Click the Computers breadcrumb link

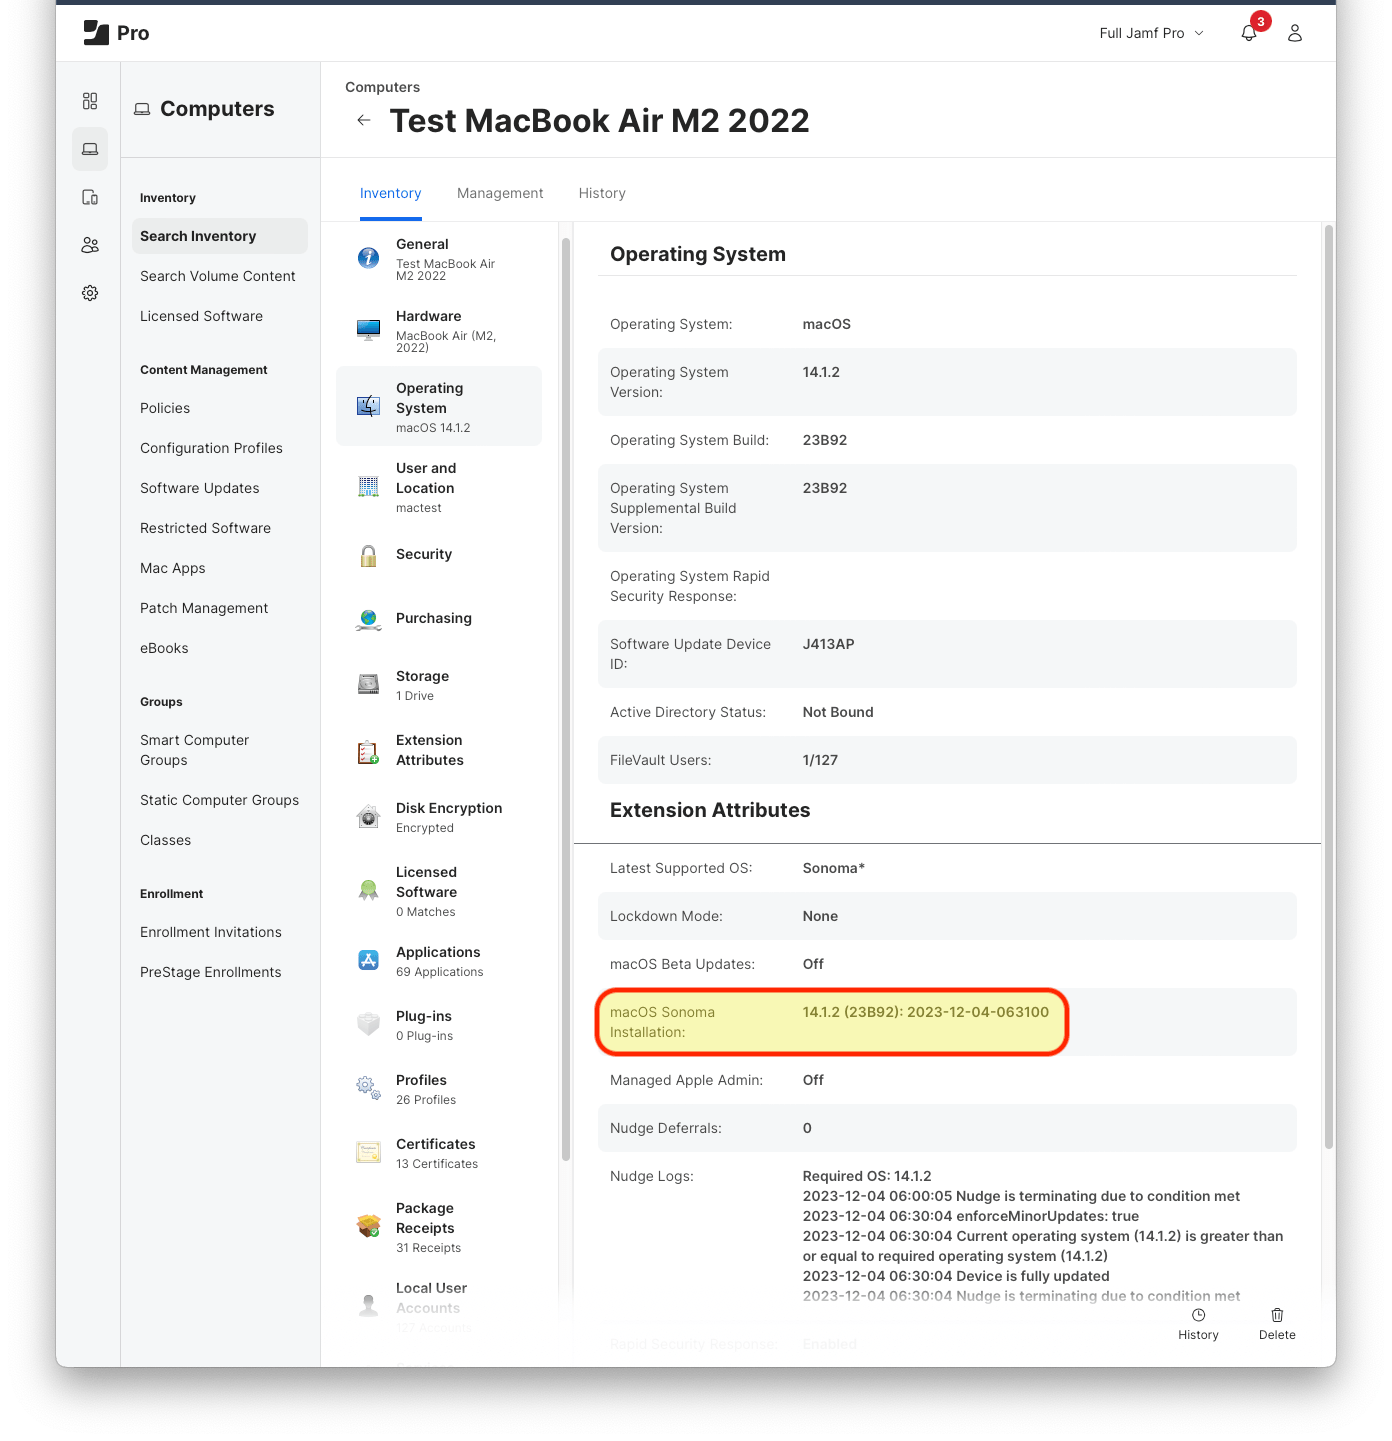coord(382,87)
